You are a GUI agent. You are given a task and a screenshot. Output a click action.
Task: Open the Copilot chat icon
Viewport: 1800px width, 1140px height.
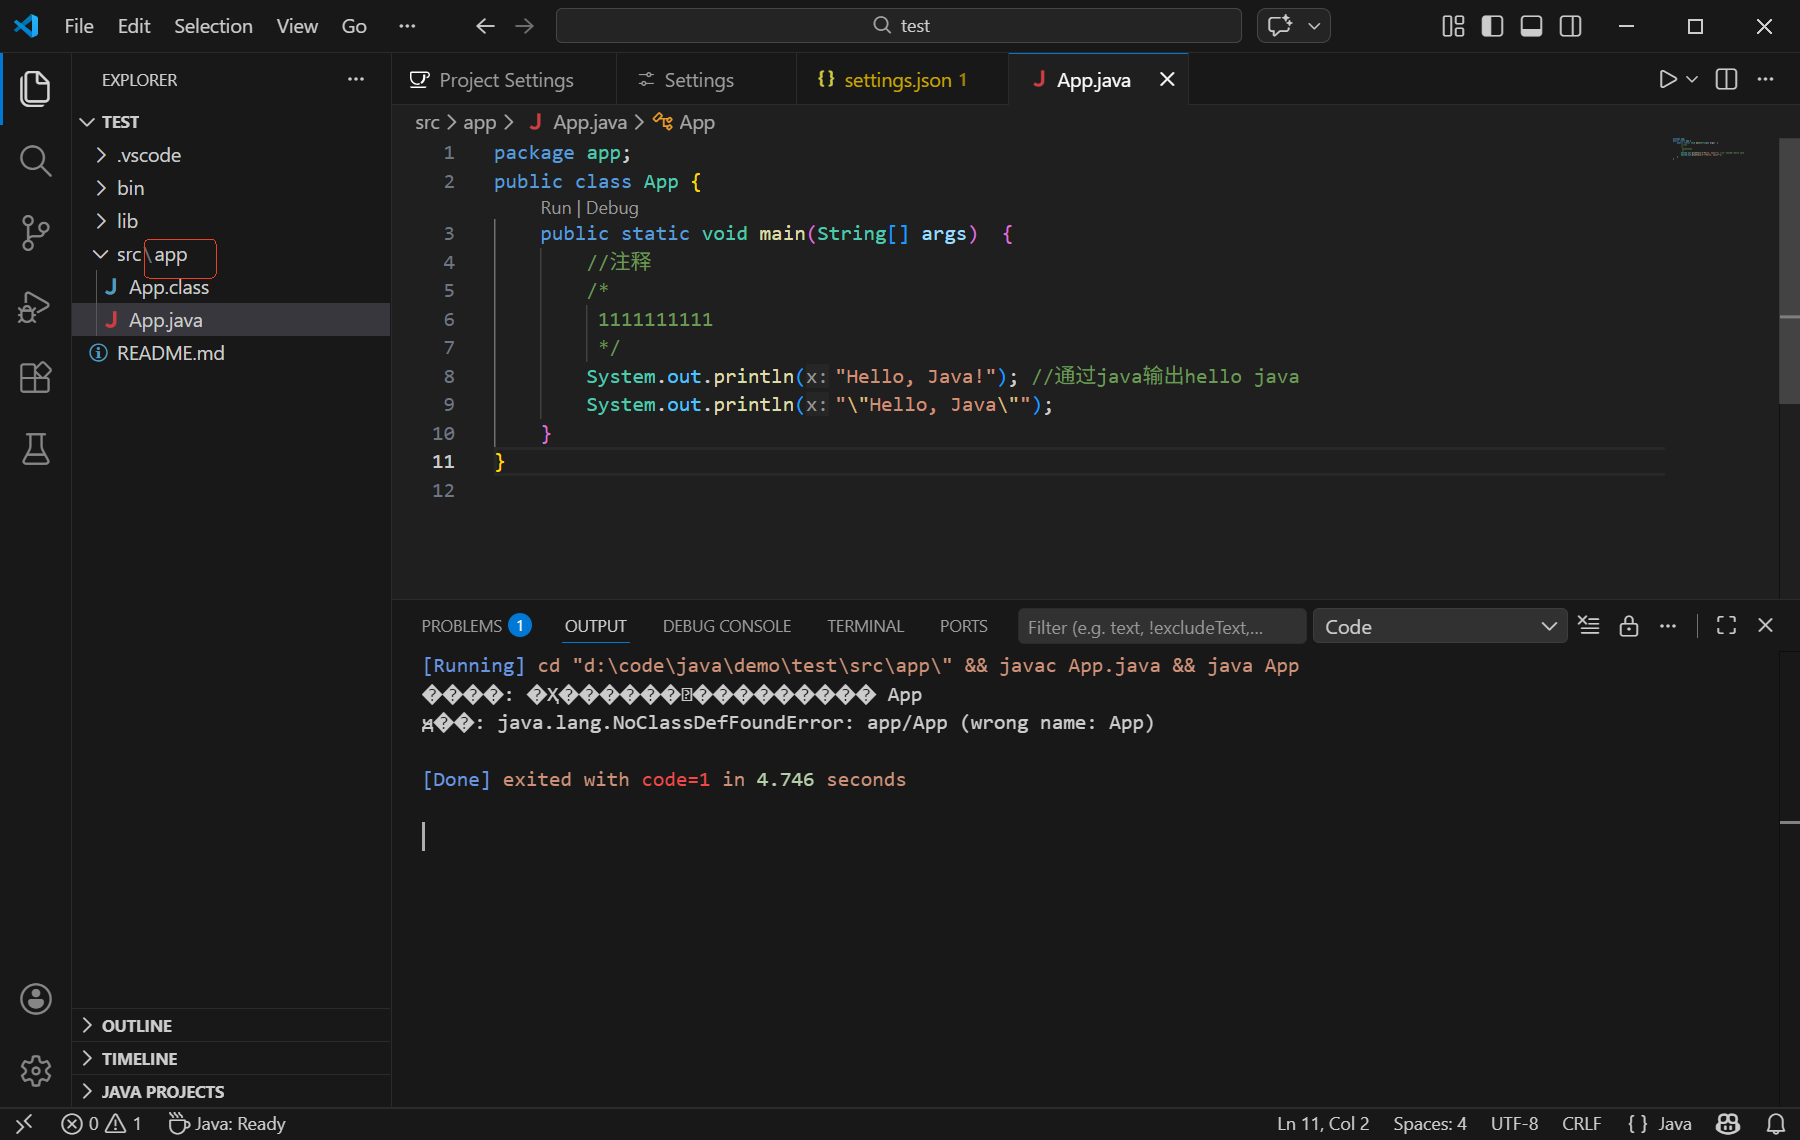(x=1280, y=26)
